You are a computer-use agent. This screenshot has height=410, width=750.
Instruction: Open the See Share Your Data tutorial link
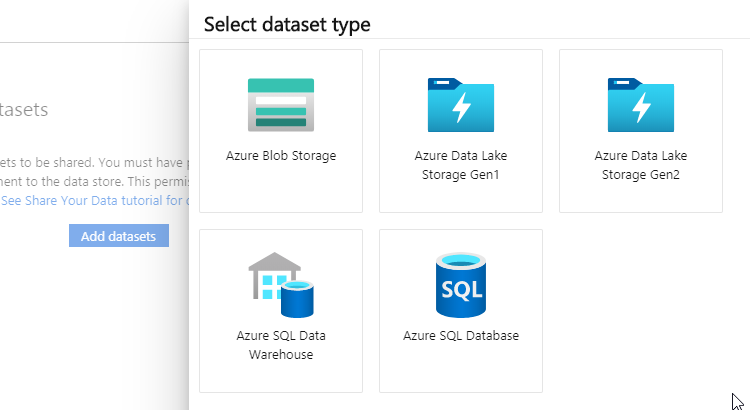95,200
